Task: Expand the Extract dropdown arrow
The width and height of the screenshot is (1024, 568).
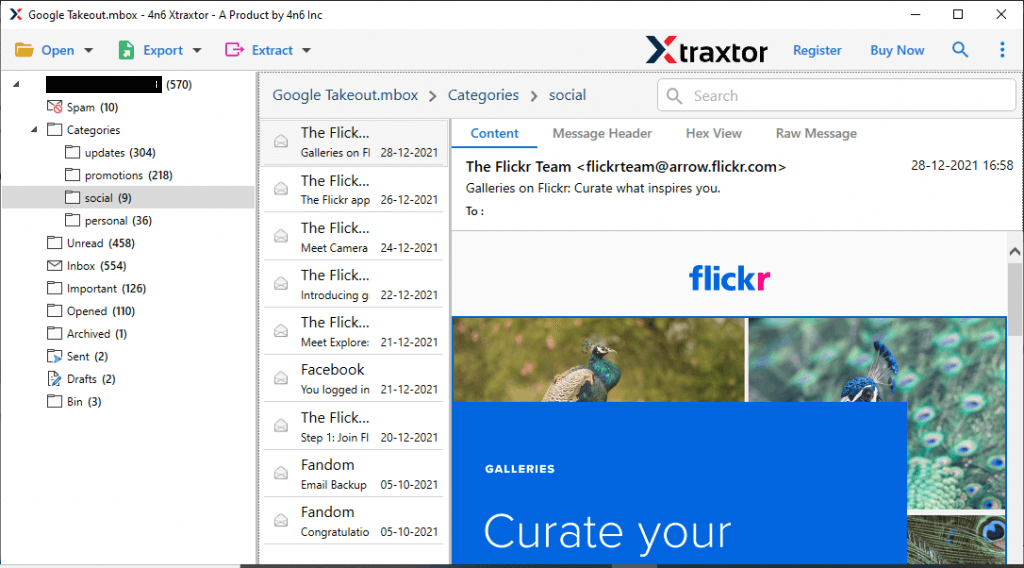Action: coord(306,50)
